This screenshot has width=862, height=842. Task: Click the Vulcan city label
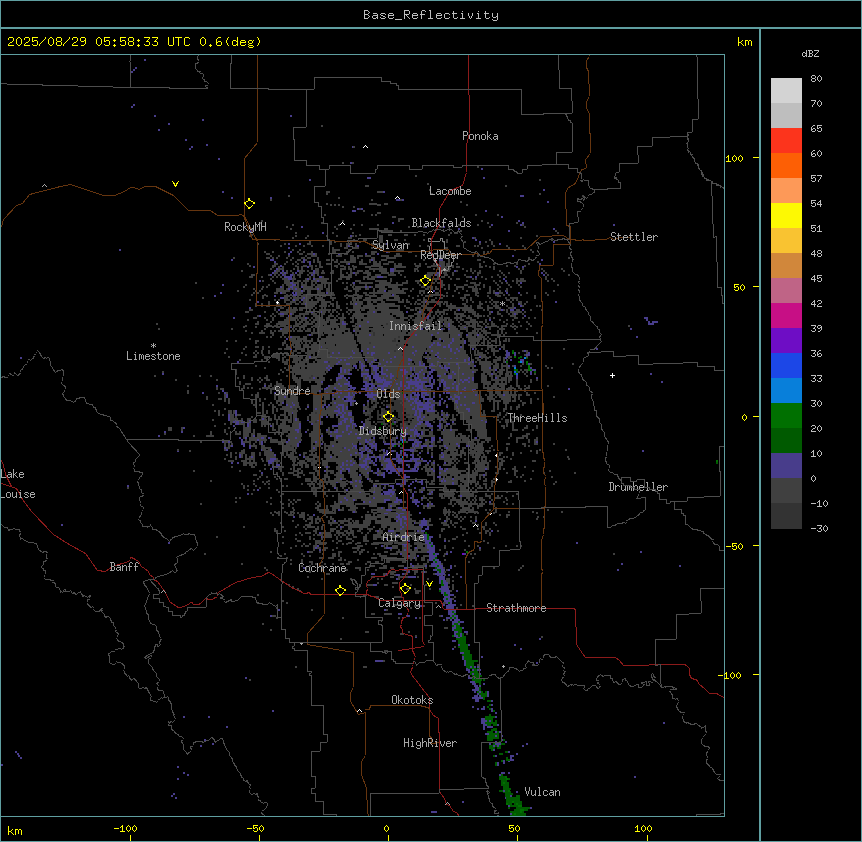tap(542, 792)
